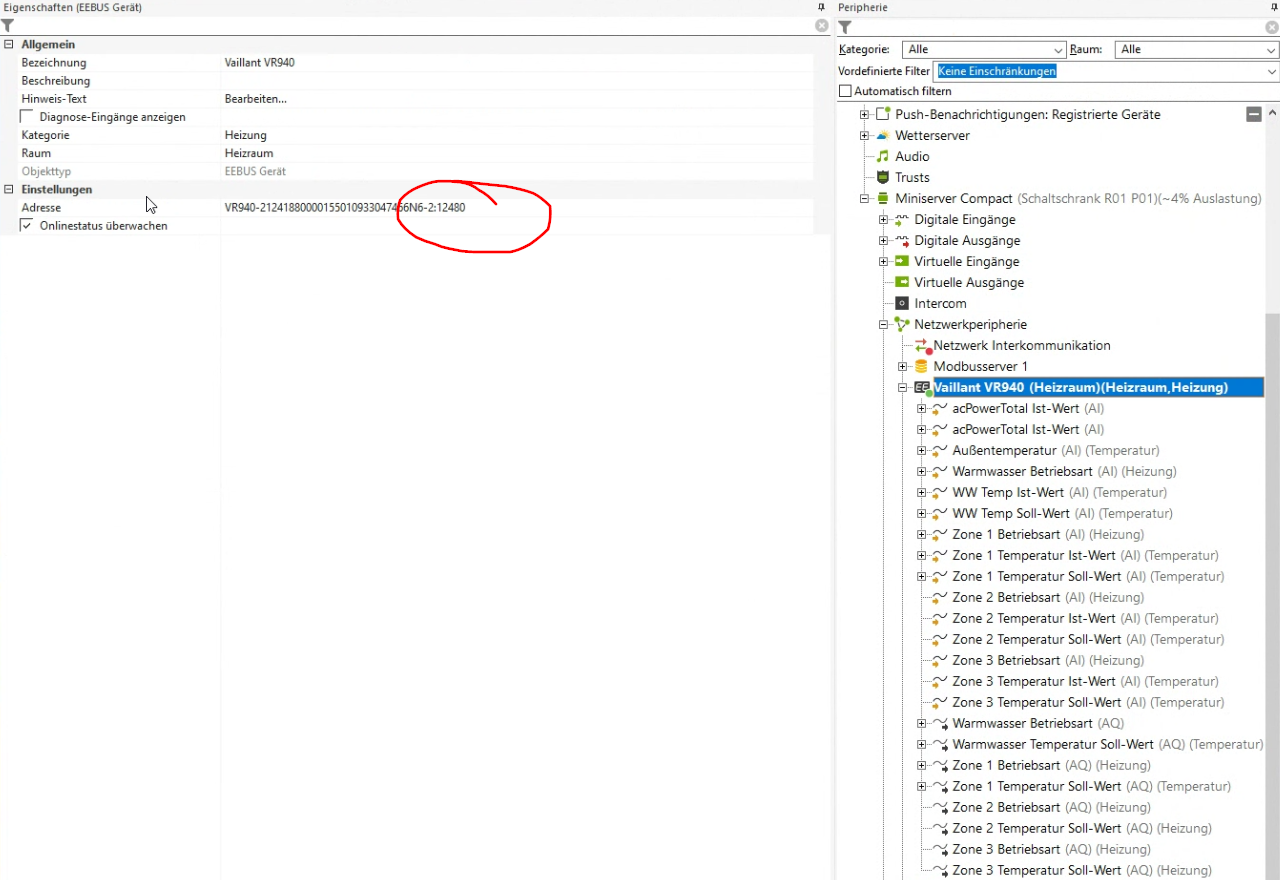Expand the Virtuelle Eingänge tree node
The image size is (1280, 880).
click(883, 262)
